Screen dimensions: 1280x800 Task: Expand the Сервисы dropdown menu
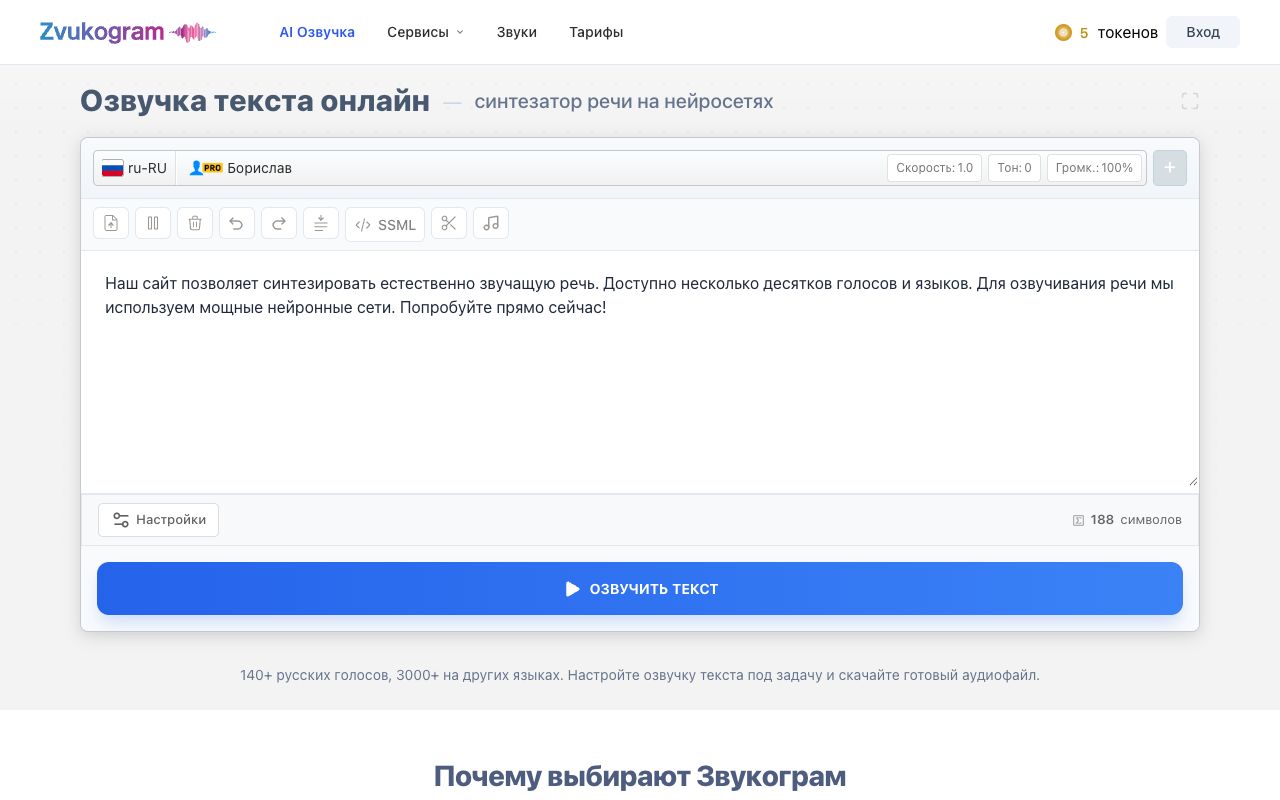tap(426, 32)
